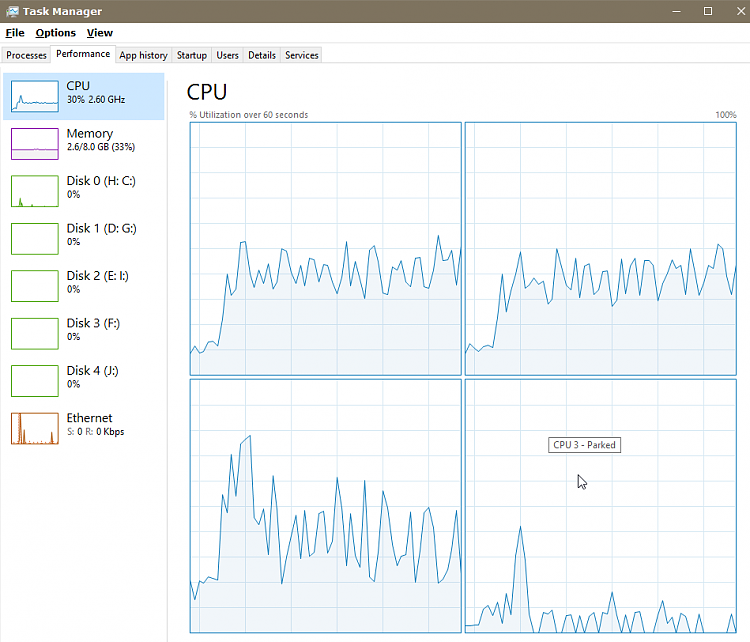The image size is (750, 642).
Task: Switch to the App history tab
Action: pos(143,55)
